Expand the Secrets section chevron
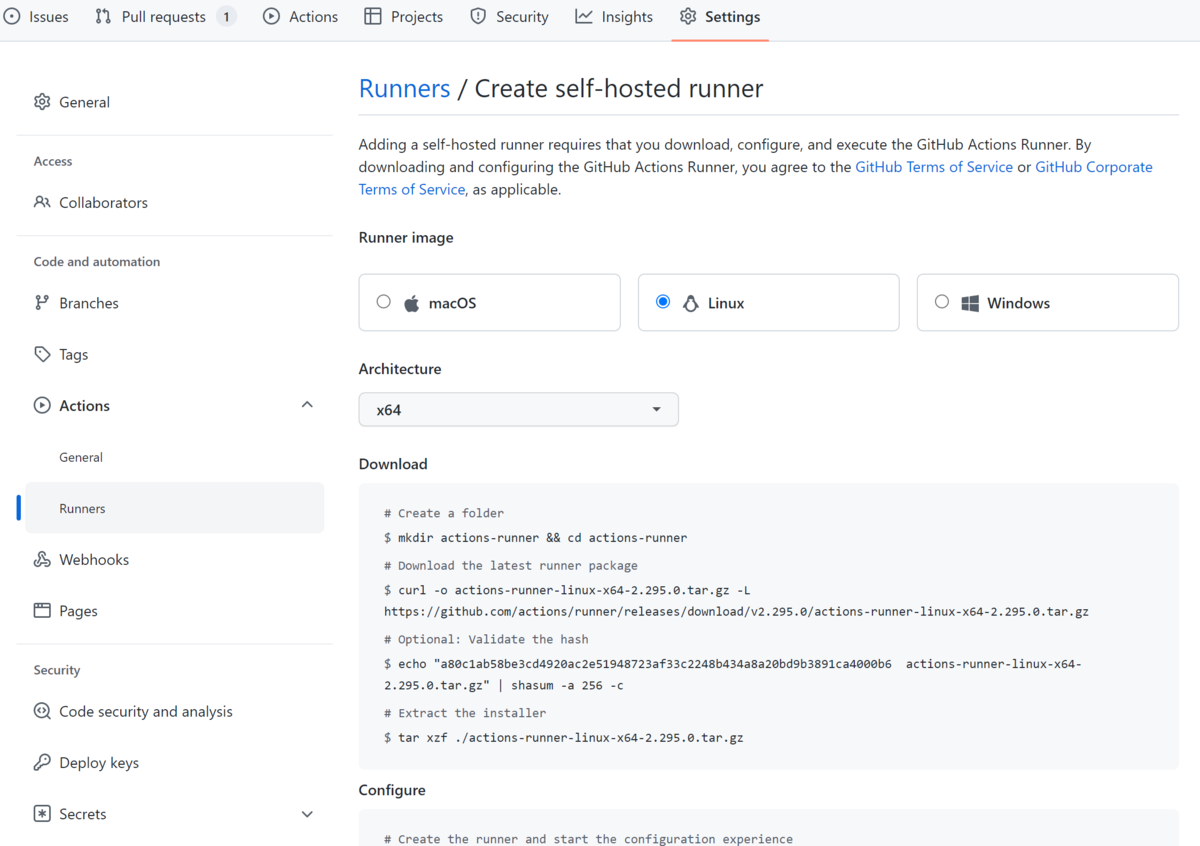The height and width of the screenshot is (846, 1200). (307, 814)
